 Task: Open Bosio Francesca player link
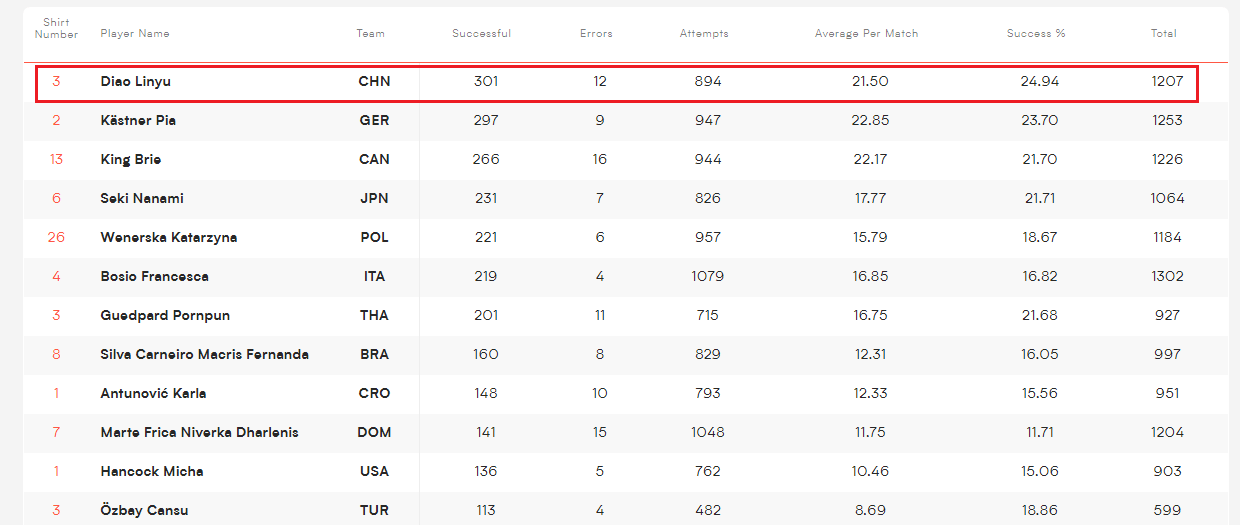tap(155, 276)
